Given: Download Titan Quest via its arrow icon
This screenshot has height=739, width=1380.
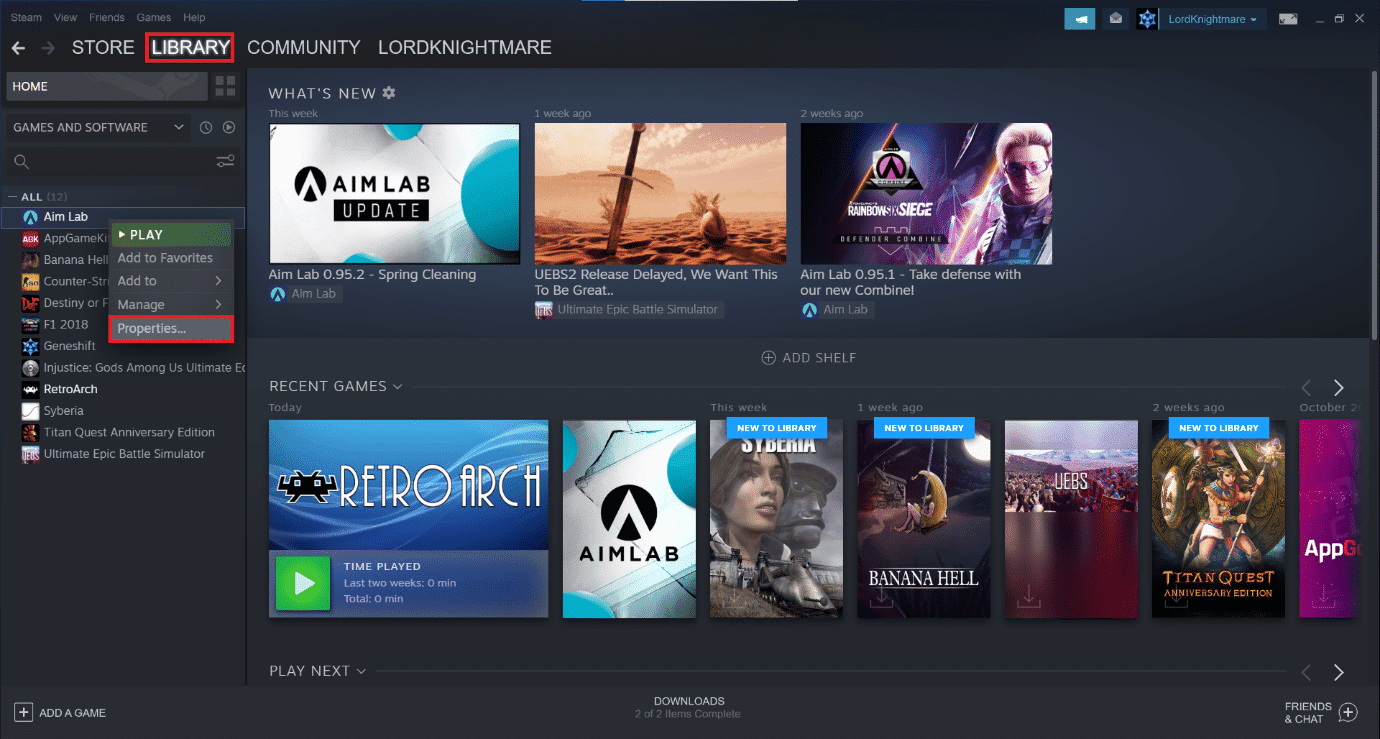Looking at the screenshot, I should 1177,597.
